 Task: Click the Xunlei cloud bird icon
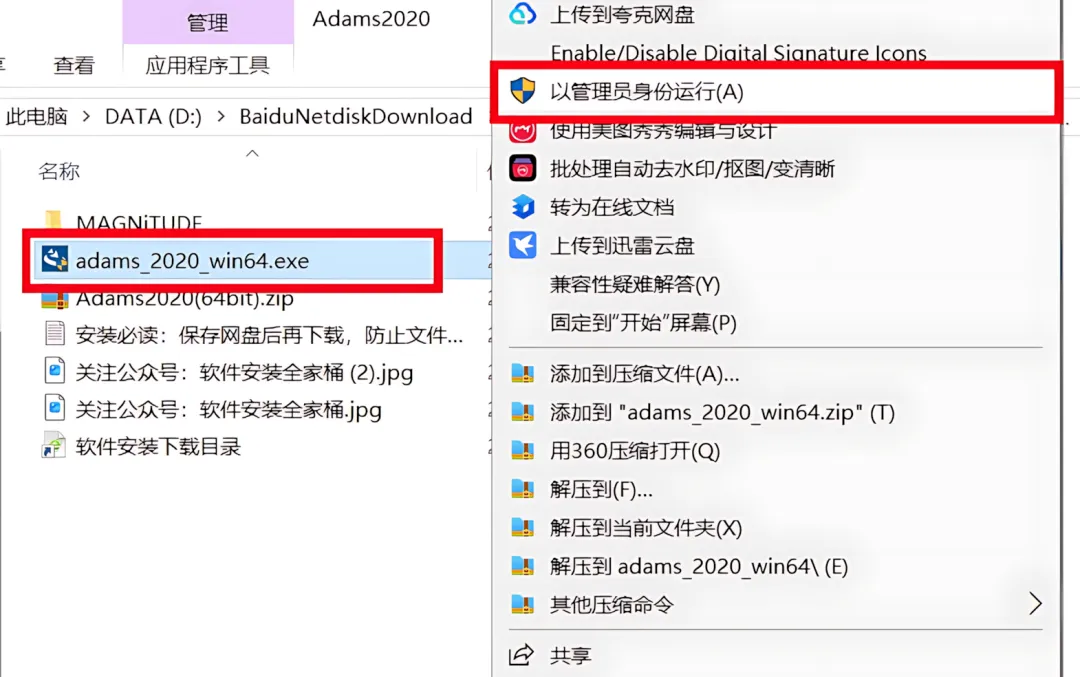tap(522, 245)
